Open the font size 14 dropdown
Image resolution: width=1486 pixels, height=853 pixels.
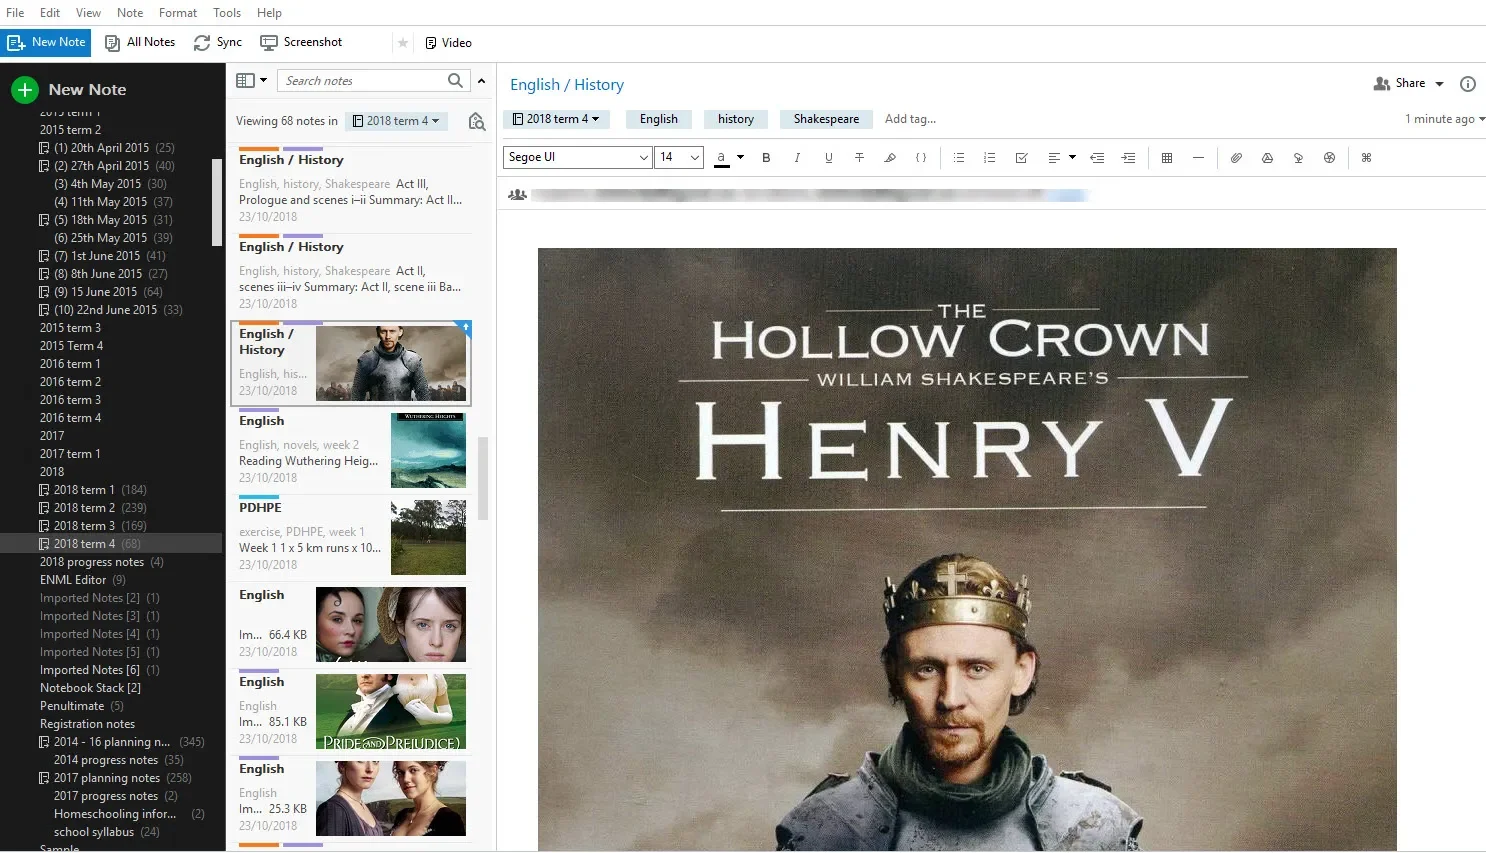coord(679,157)
